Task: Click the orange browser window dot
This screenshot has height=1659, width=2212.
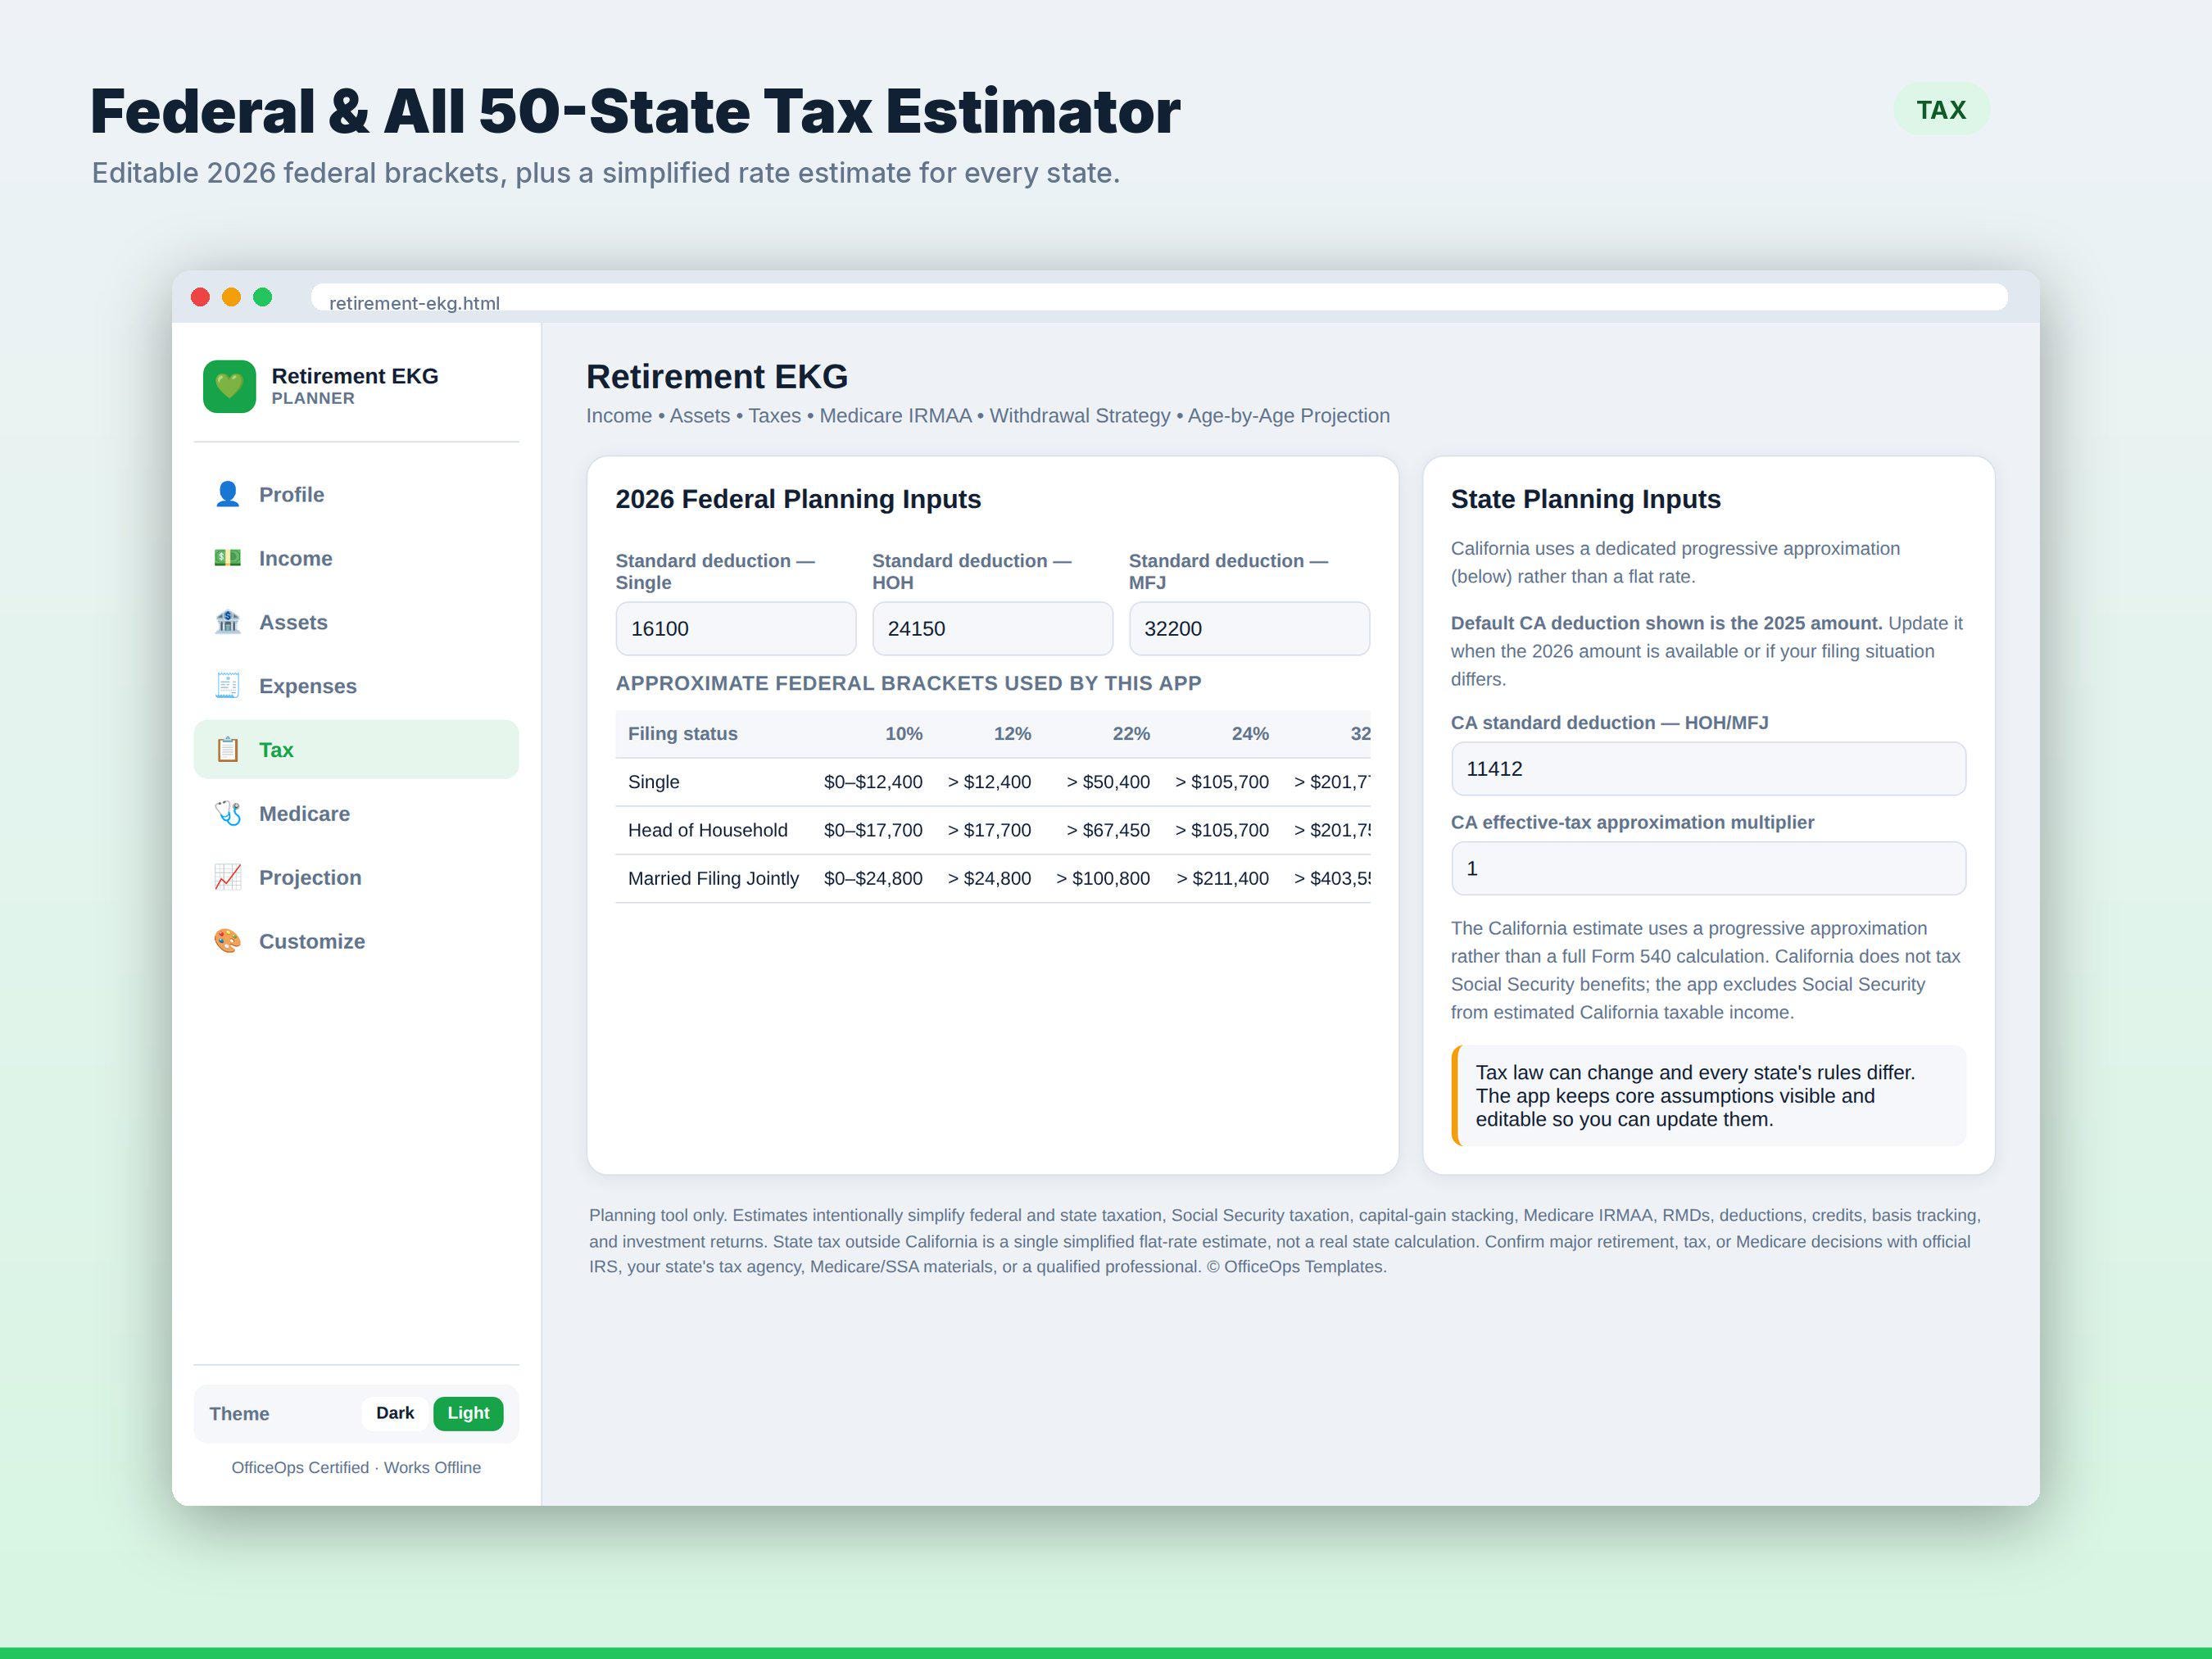Action: (231, 297)
